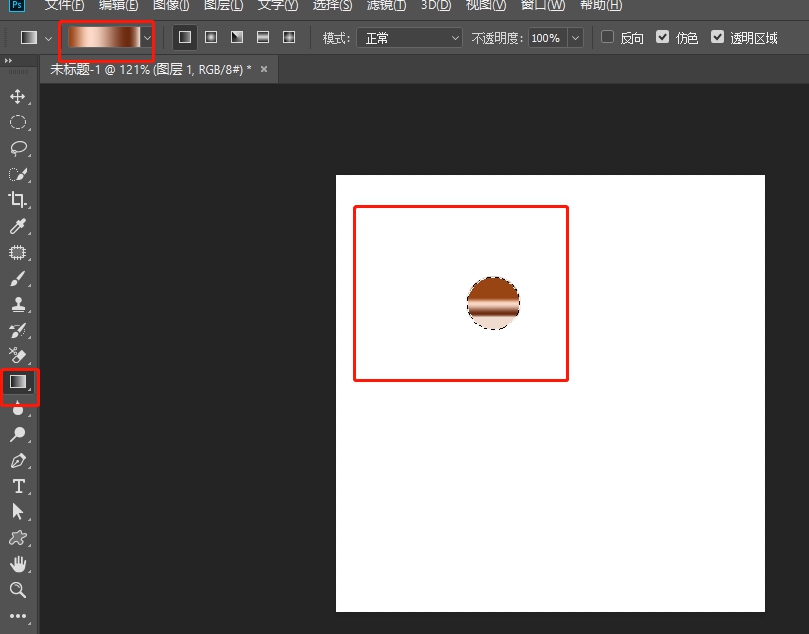
Task: Select the Lasso tool
Action: 18,148
